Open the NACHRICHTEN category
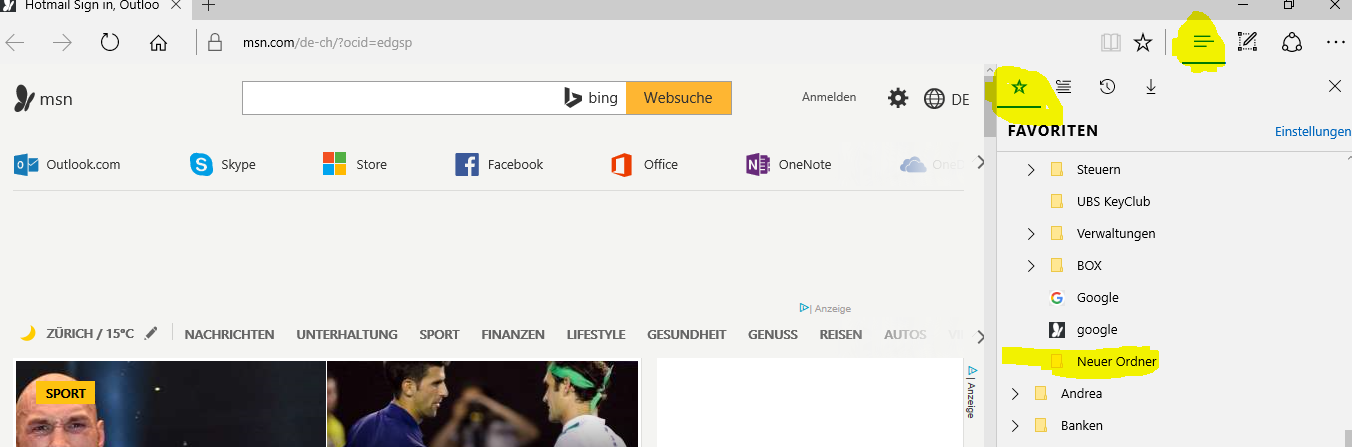The height and width of the screenshot is (447, 1352). coord(230,334)
